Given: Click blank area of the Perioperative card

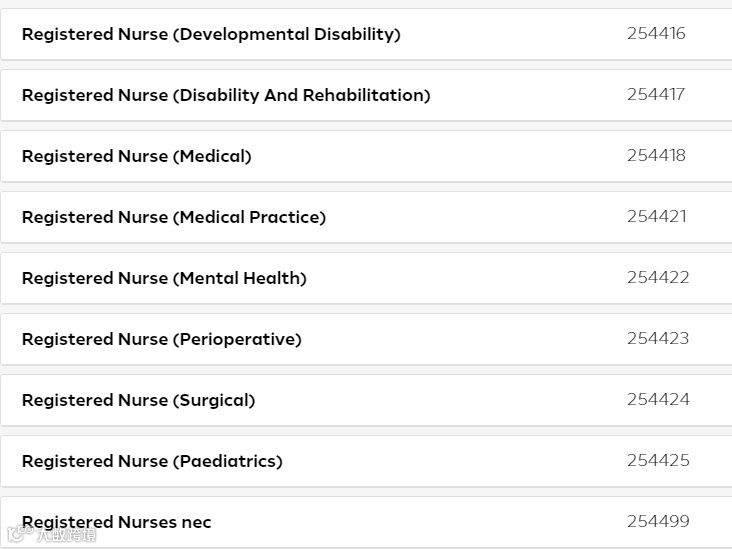Looking at the screenshot, I should [460, 340].
